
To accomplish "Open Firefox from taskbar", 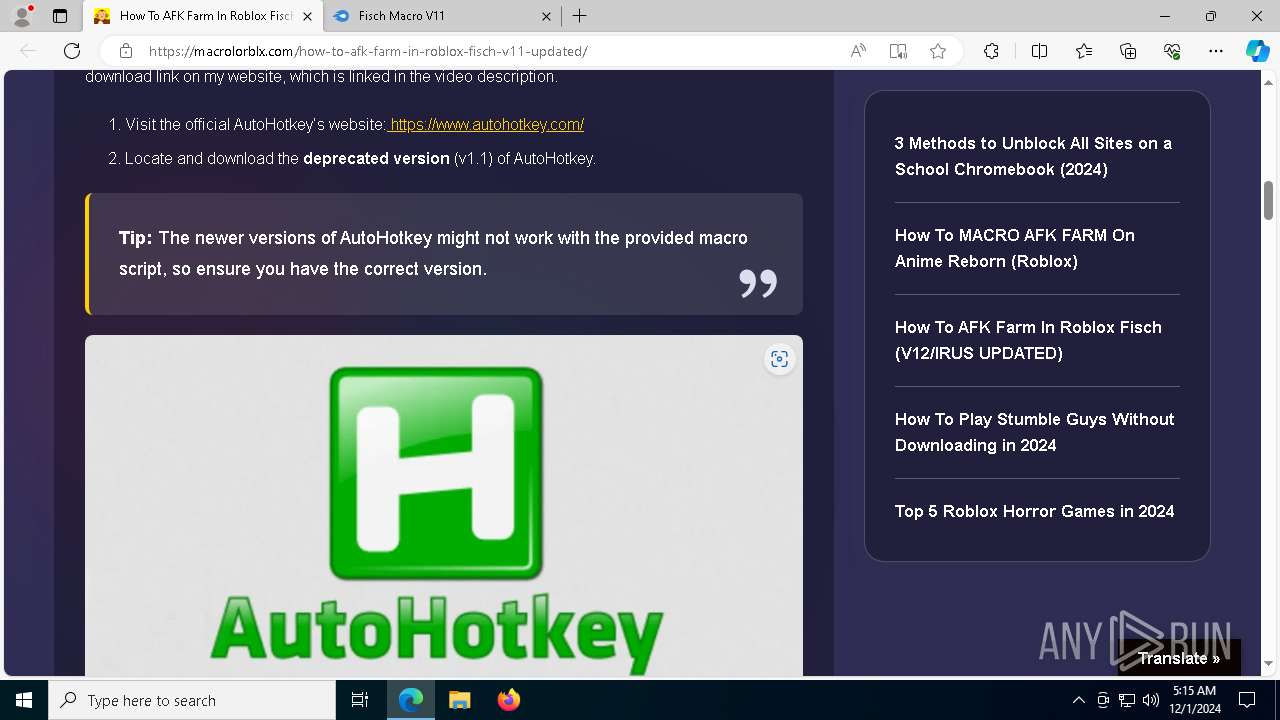I will (508, 700).
